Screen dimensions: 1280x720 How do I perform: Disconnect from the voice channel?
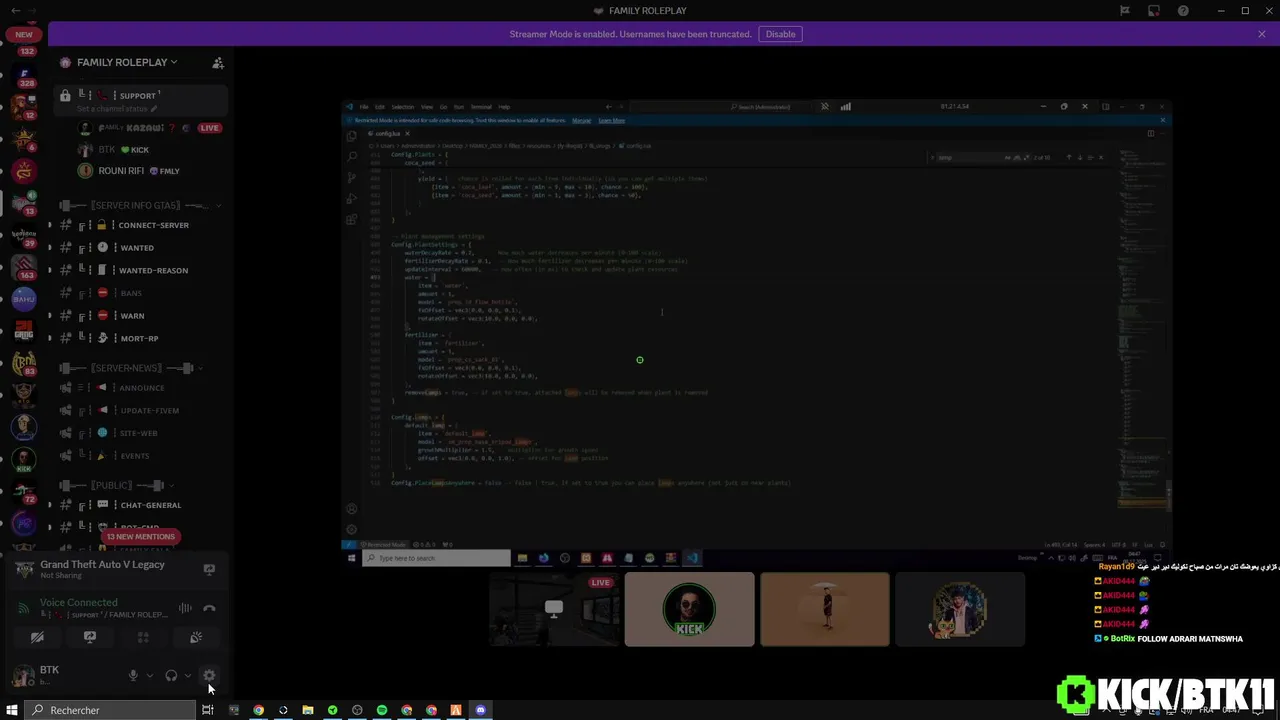(209, 608)
